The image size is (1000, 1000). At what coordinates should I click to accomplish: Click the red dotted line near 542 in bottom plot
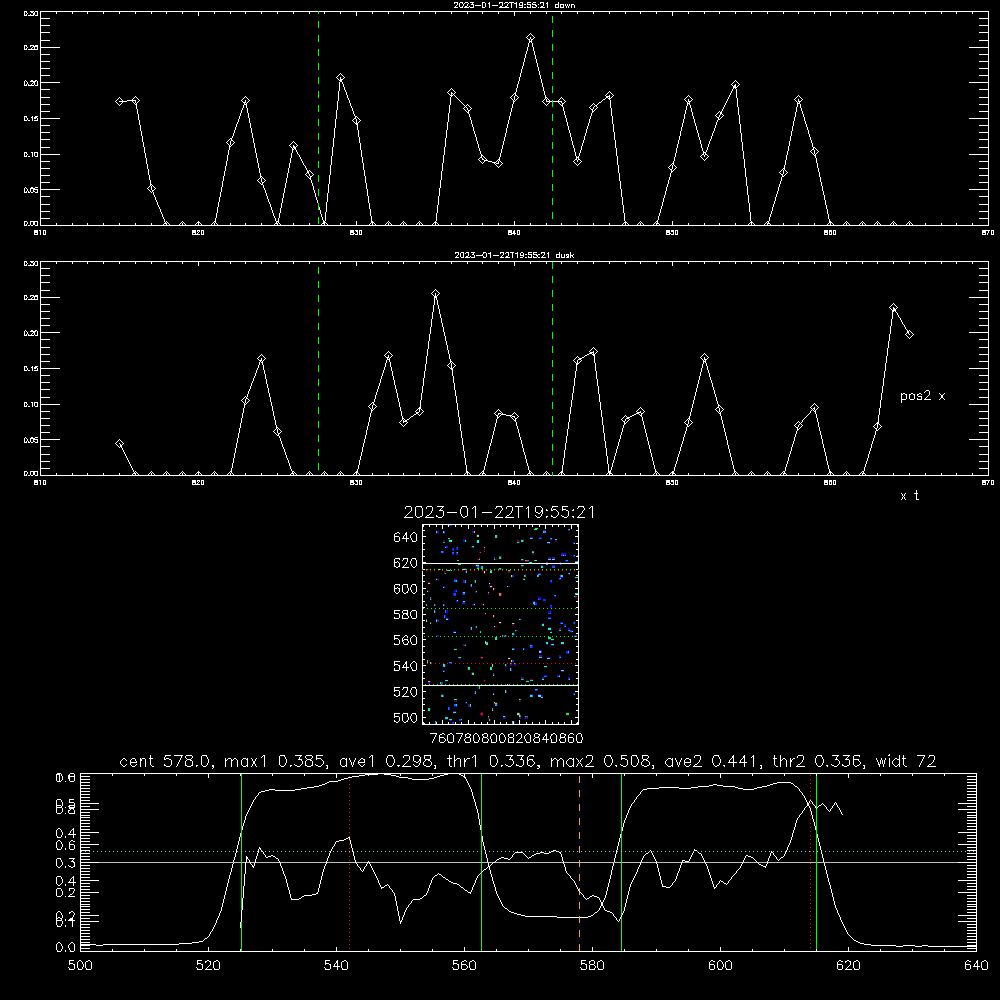click(x=349, y=861)
